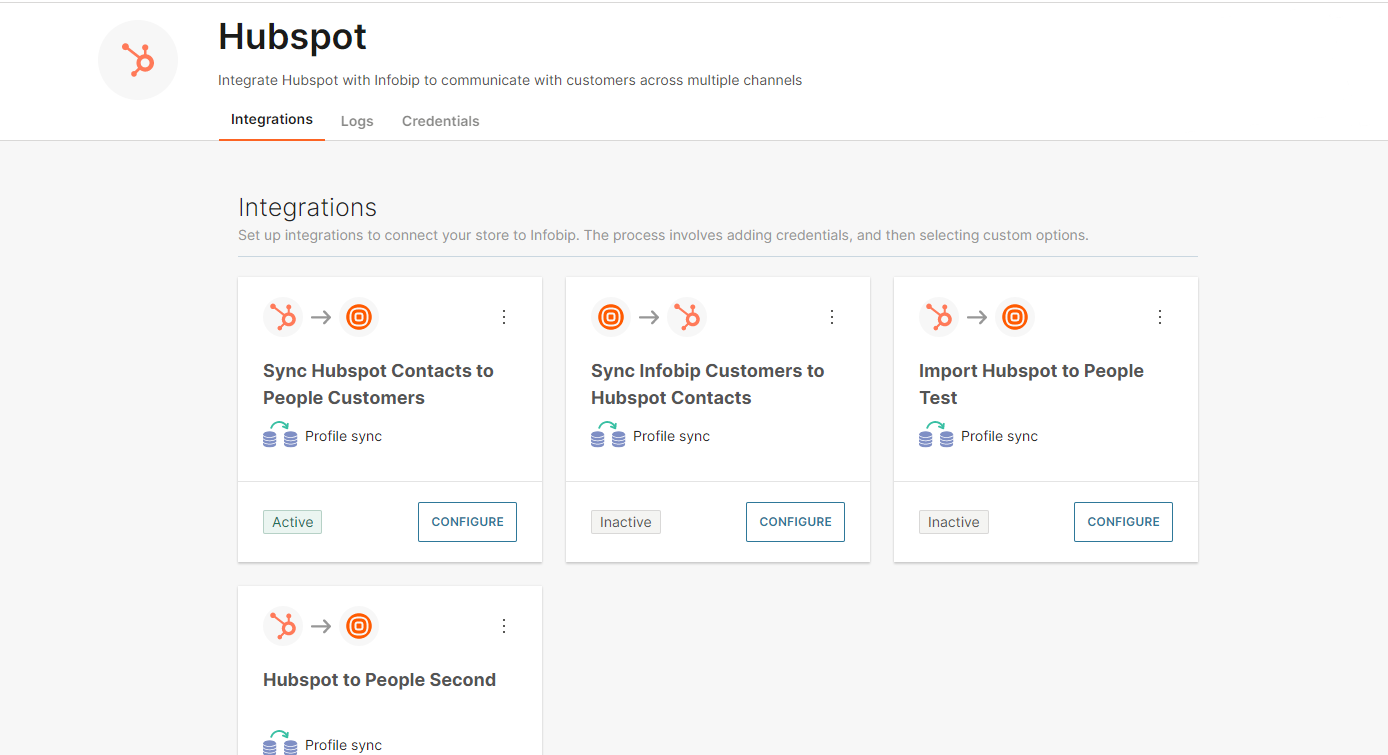This screenshot has height=755, width=1388.
Task: Open three-dot menu on Import Hubspot to People Test
Action: point(1160,317)
